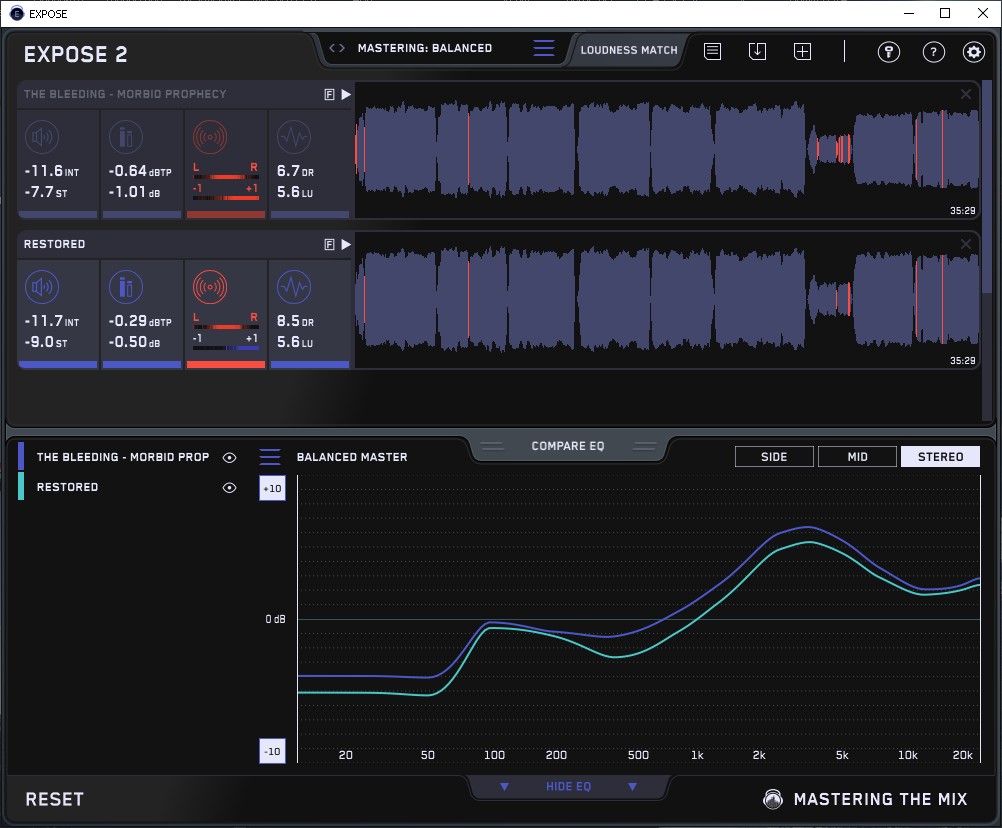Viewport: 1002px width, 828px height.
Task: Click the 6.7 DR dynamic range value
Action: (295, 171)
